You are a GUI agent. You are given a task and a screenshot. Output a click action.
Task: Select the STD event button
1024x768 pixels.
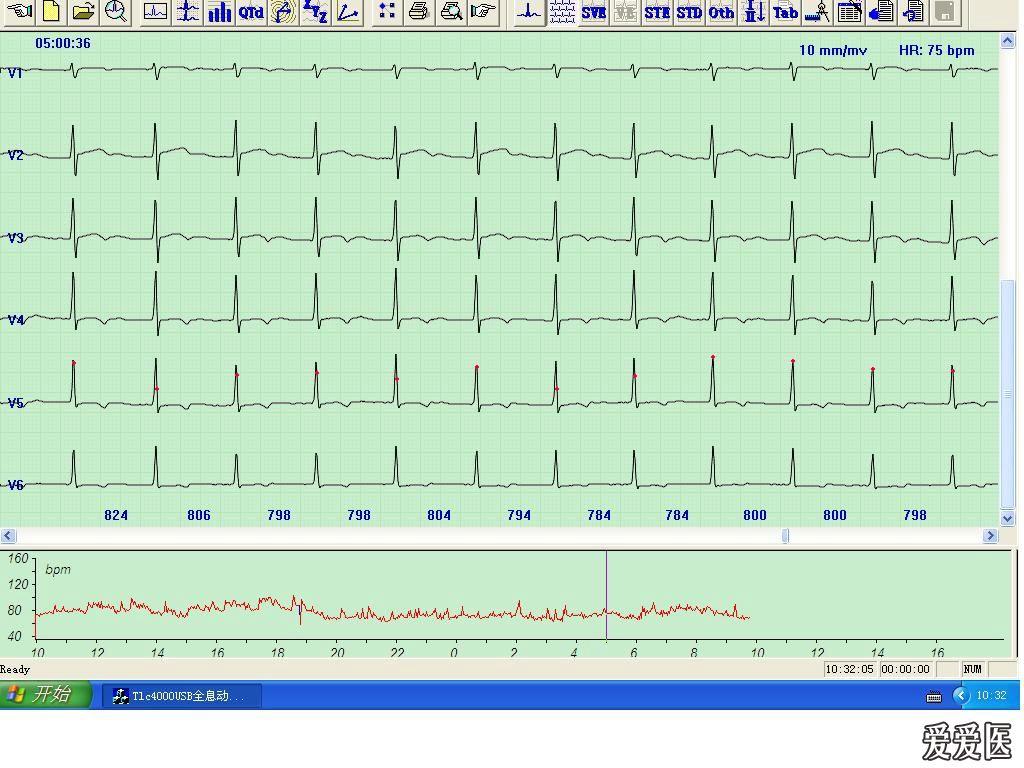coord(689,12)
